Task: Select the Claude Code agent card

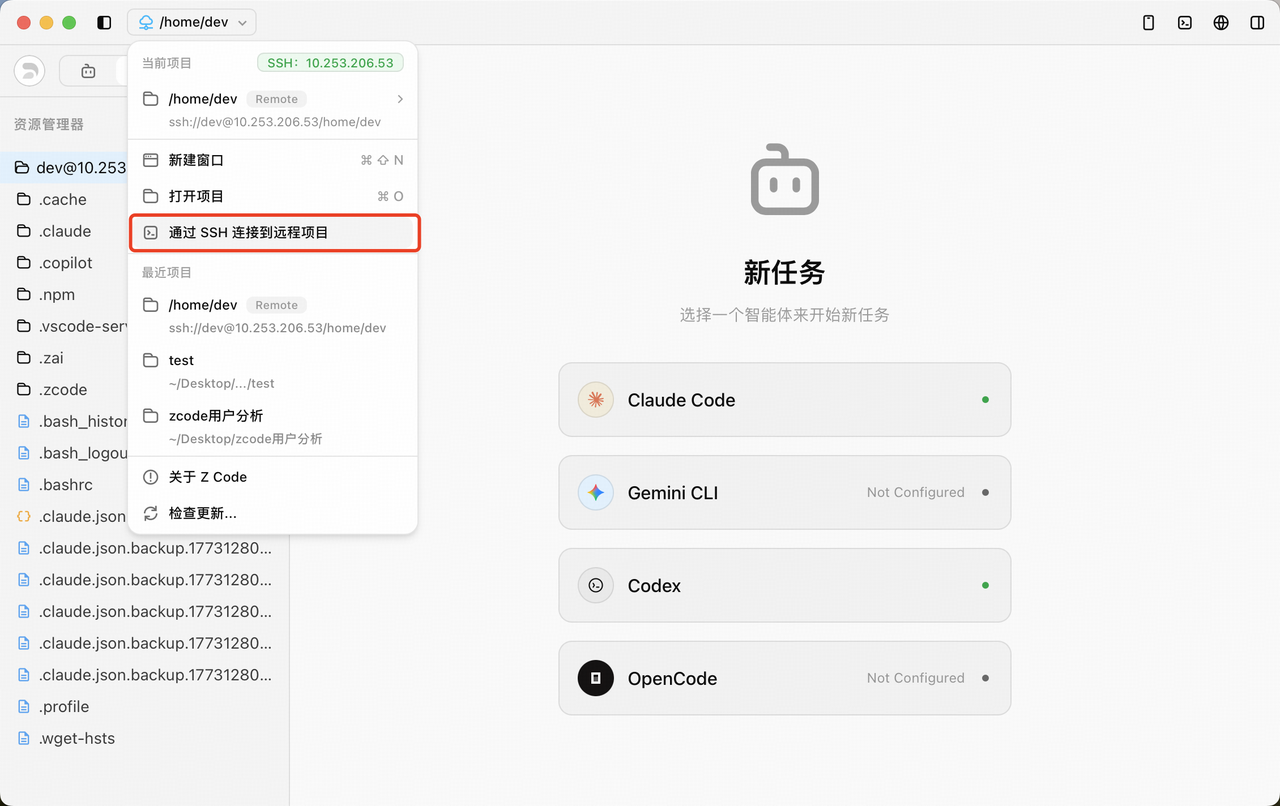Action: (784, 399)
